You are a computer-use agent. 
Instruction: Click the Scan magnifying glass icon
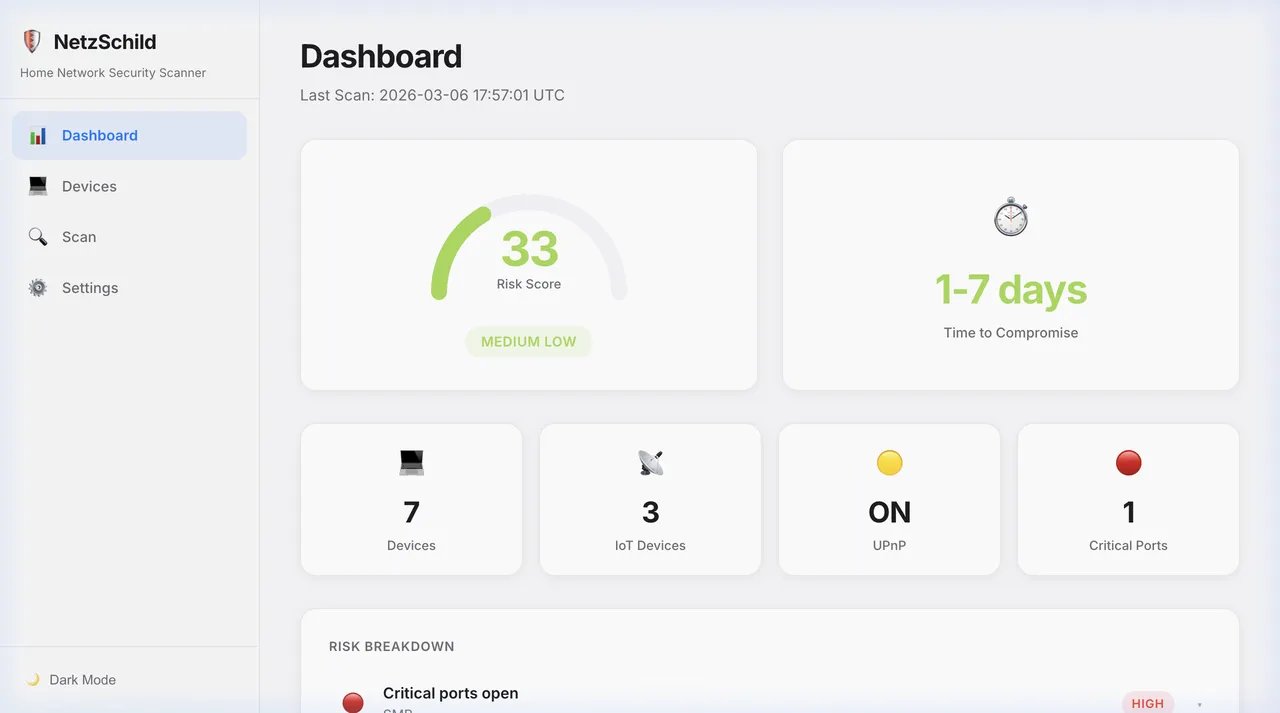38,237
